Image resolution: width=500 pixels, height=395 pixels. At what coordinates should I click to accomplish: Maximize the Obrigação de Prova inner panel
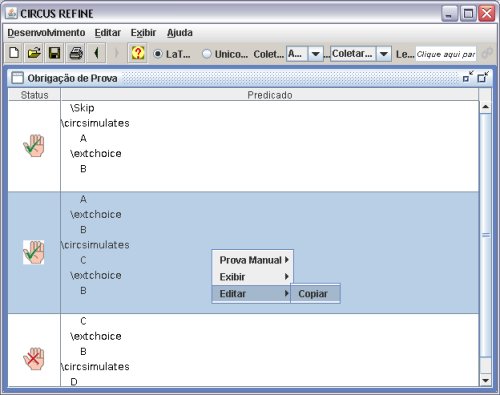483,77
